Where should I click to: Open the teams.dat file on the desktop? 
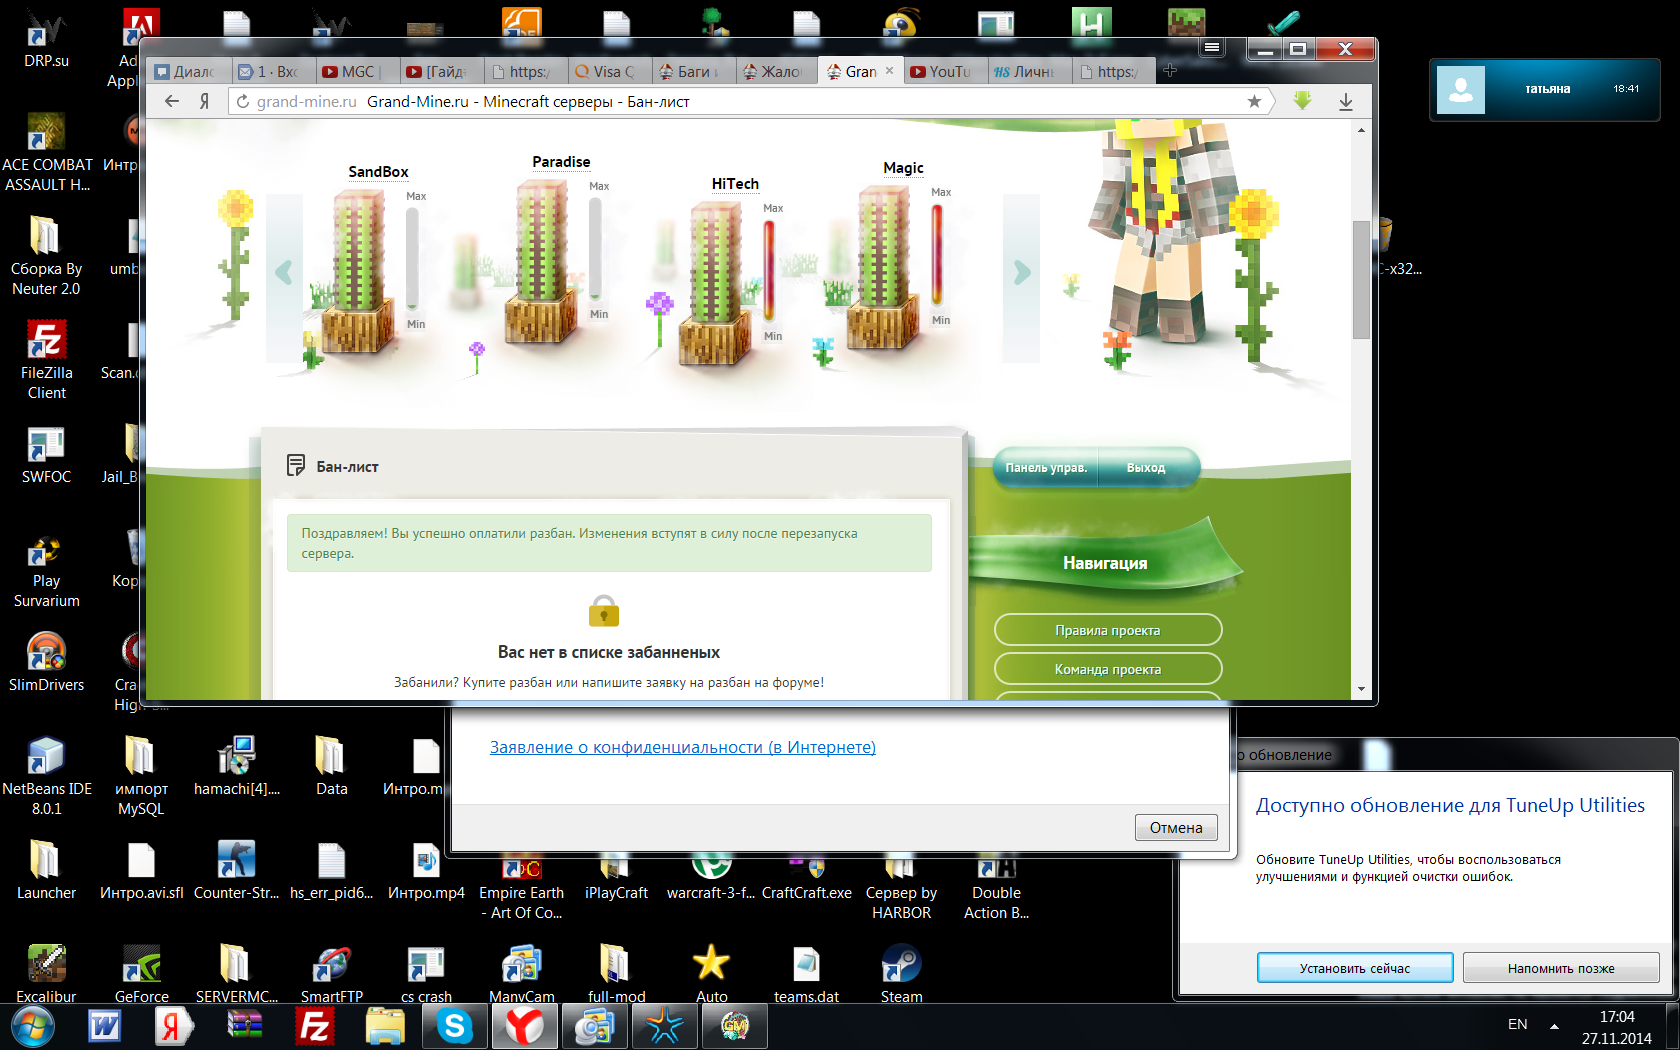(806, 974)
